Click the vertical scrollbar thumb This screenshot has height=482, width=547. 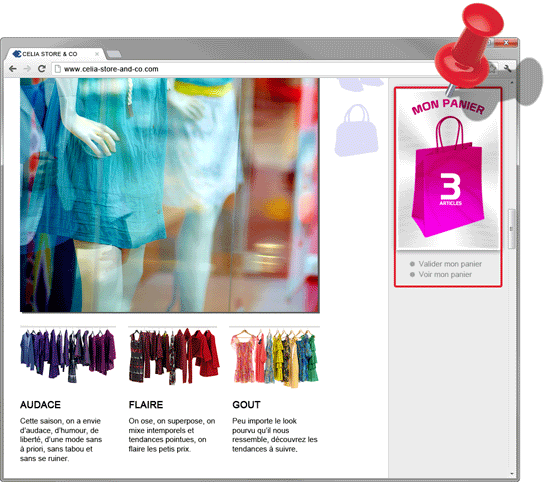coord(511,229)
